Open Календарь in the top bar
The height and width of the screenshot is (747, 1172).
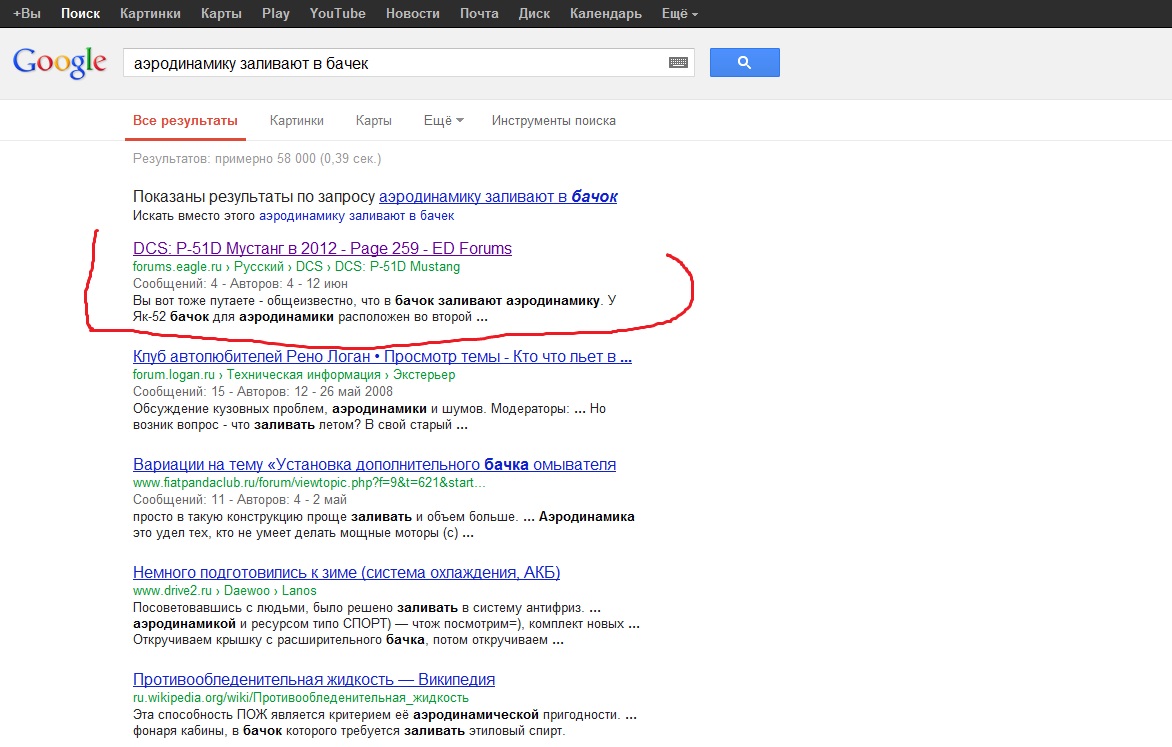[x=605, y=13]
